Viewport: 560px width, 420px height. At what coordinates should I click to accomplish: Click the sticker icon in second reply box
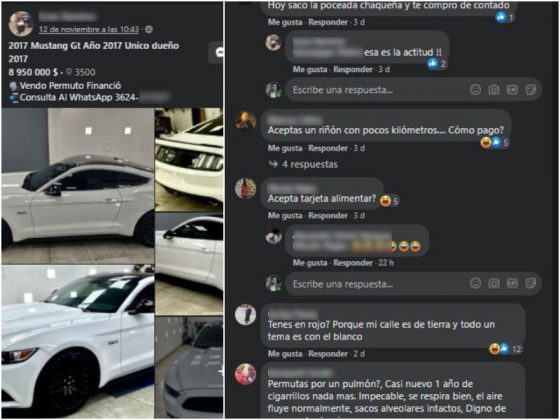[531, 283]
